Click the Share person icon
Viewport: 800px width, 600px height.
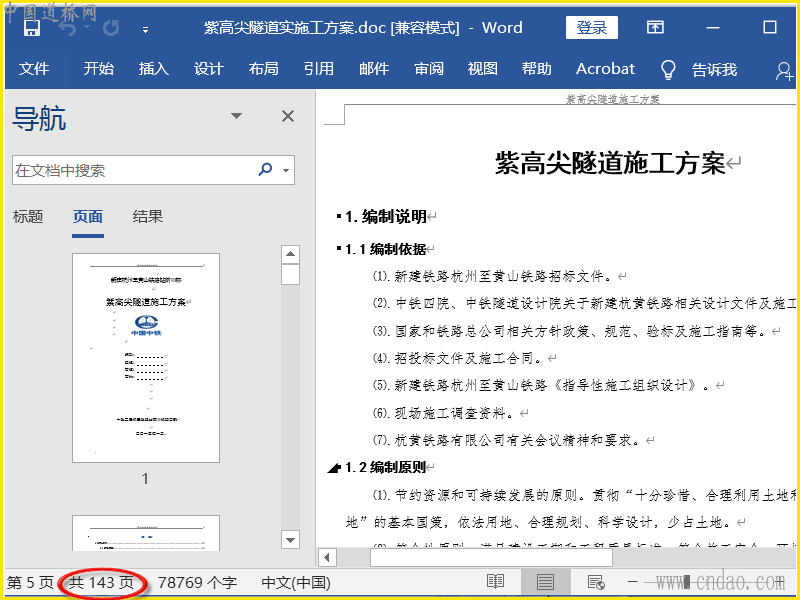(x=784, y=71)
